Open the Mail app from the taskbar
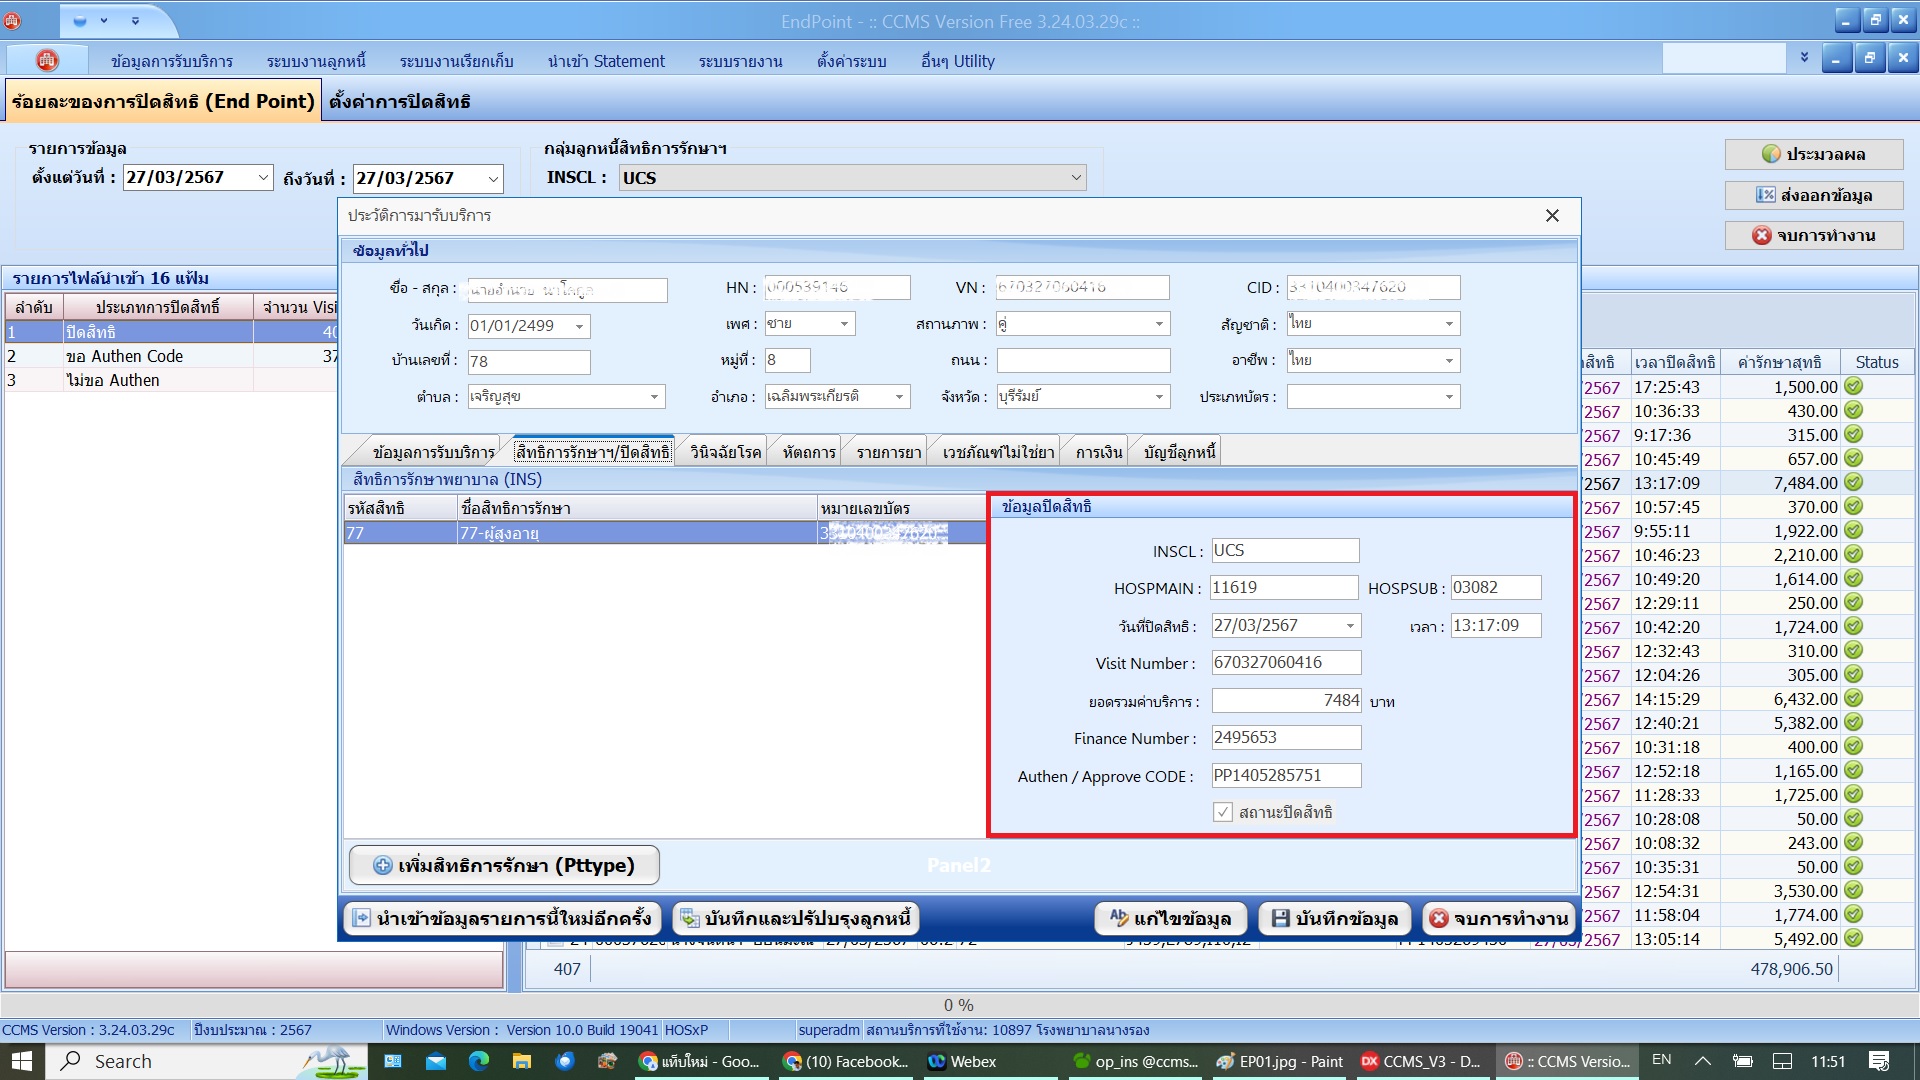1920x1080 pixels. click(x=436, y=1061)
